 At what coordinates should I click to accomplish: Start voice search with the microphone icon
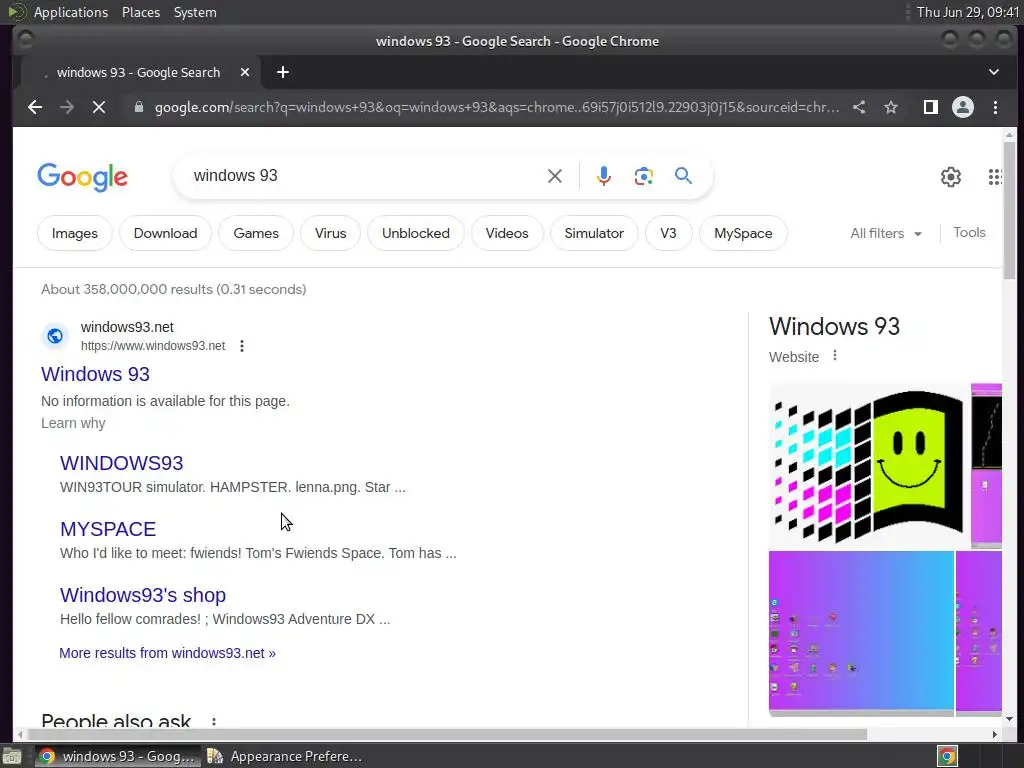click(604, 176)
